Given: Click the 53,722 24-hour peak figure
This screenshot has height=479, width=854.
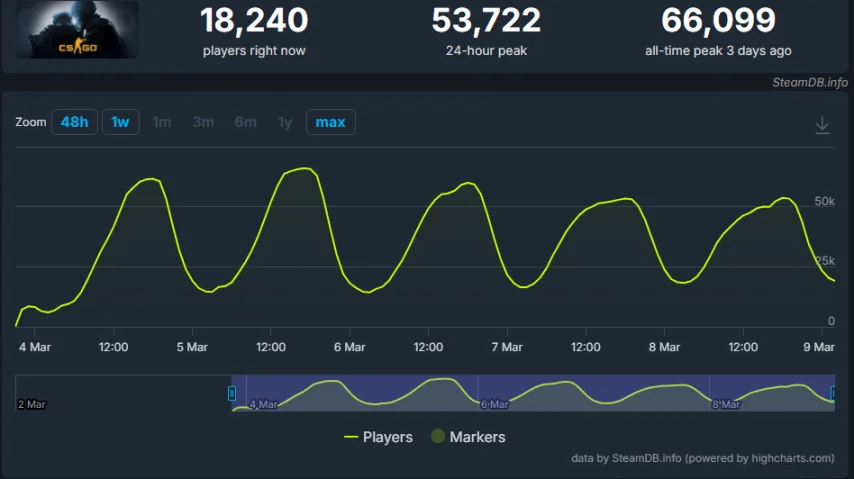Looking at the screenshot, I should (486, 20).
